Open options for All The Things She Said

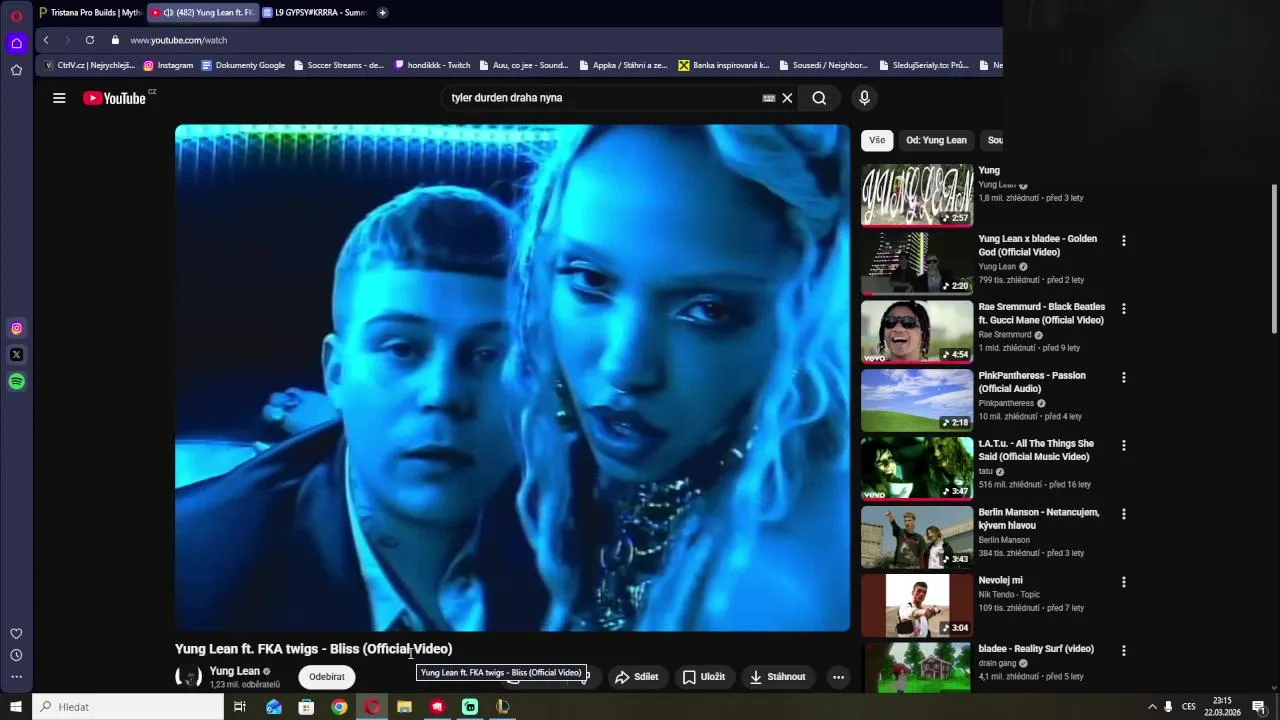1124,446
